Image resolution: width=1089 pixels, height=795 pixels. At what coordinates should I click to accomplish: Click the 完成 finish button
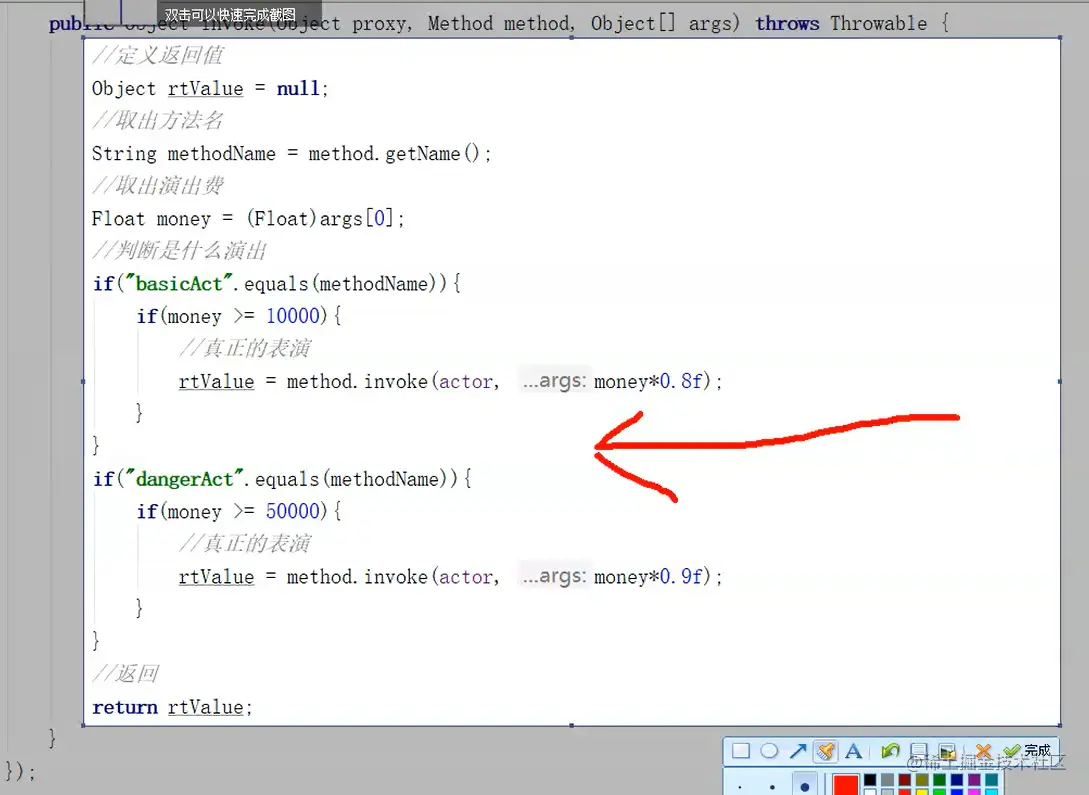tap(1026, 751)
